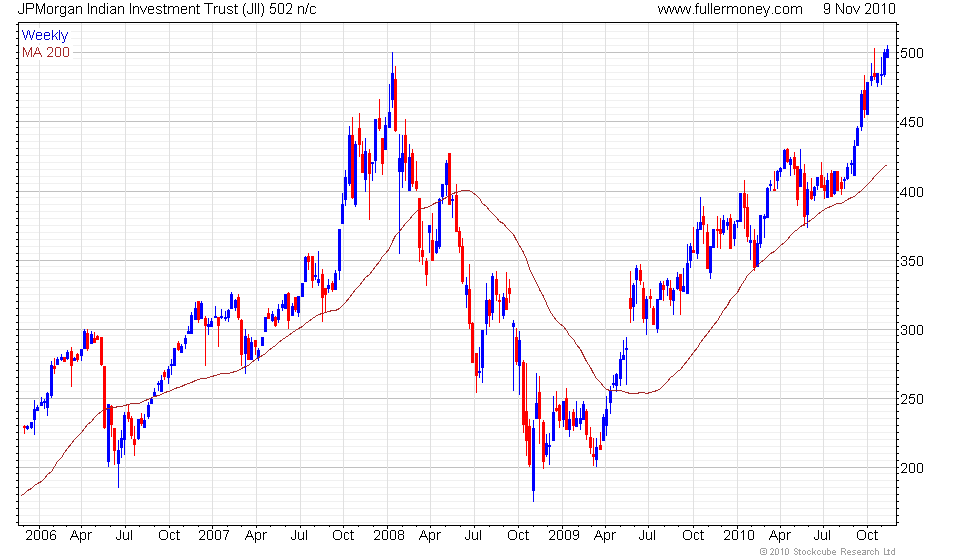Click the chart title 'JPMorgan Indian Investment Trust (JII) 502 n/c'

(166, 9)
